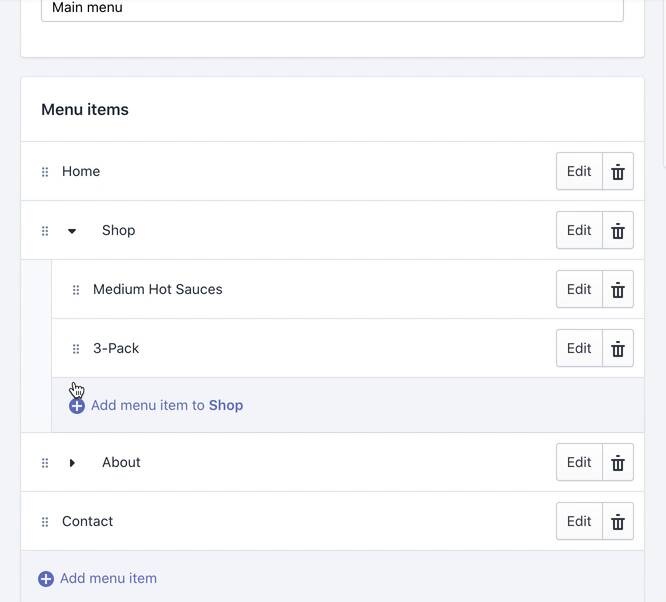Remove Medium Hot Sauces via trash icon
The image size is (666, 602).
click(618, 290)
